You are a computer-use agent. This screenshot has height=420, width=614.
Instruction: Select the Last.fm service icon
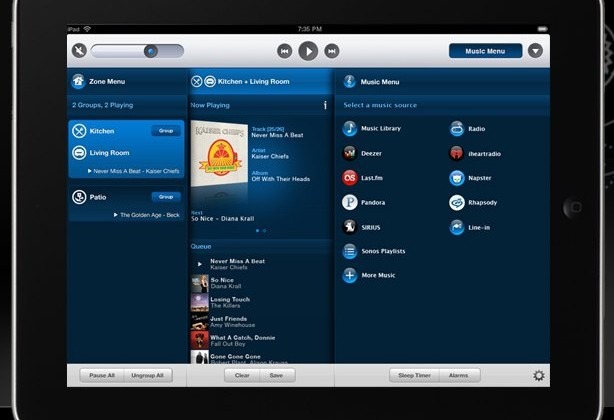point(350,178)
